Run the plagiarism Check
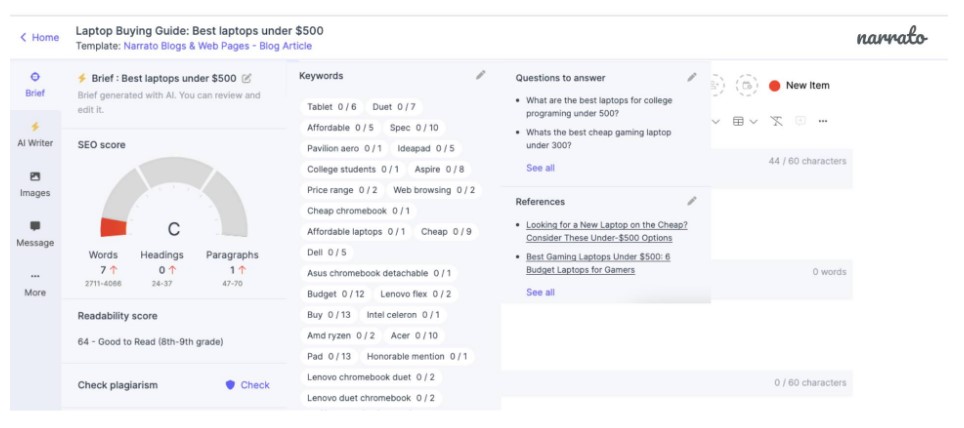The width and height of the screenshot is (964, 428). click(x=247, y=385)
